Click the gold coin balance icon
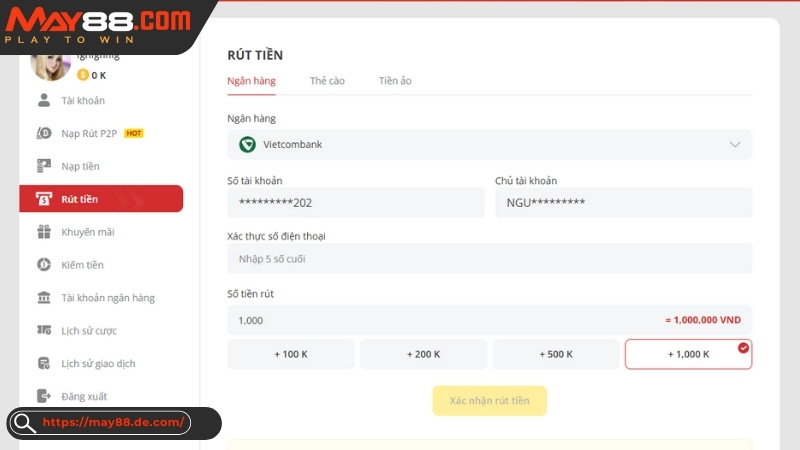 click(83, 75)
